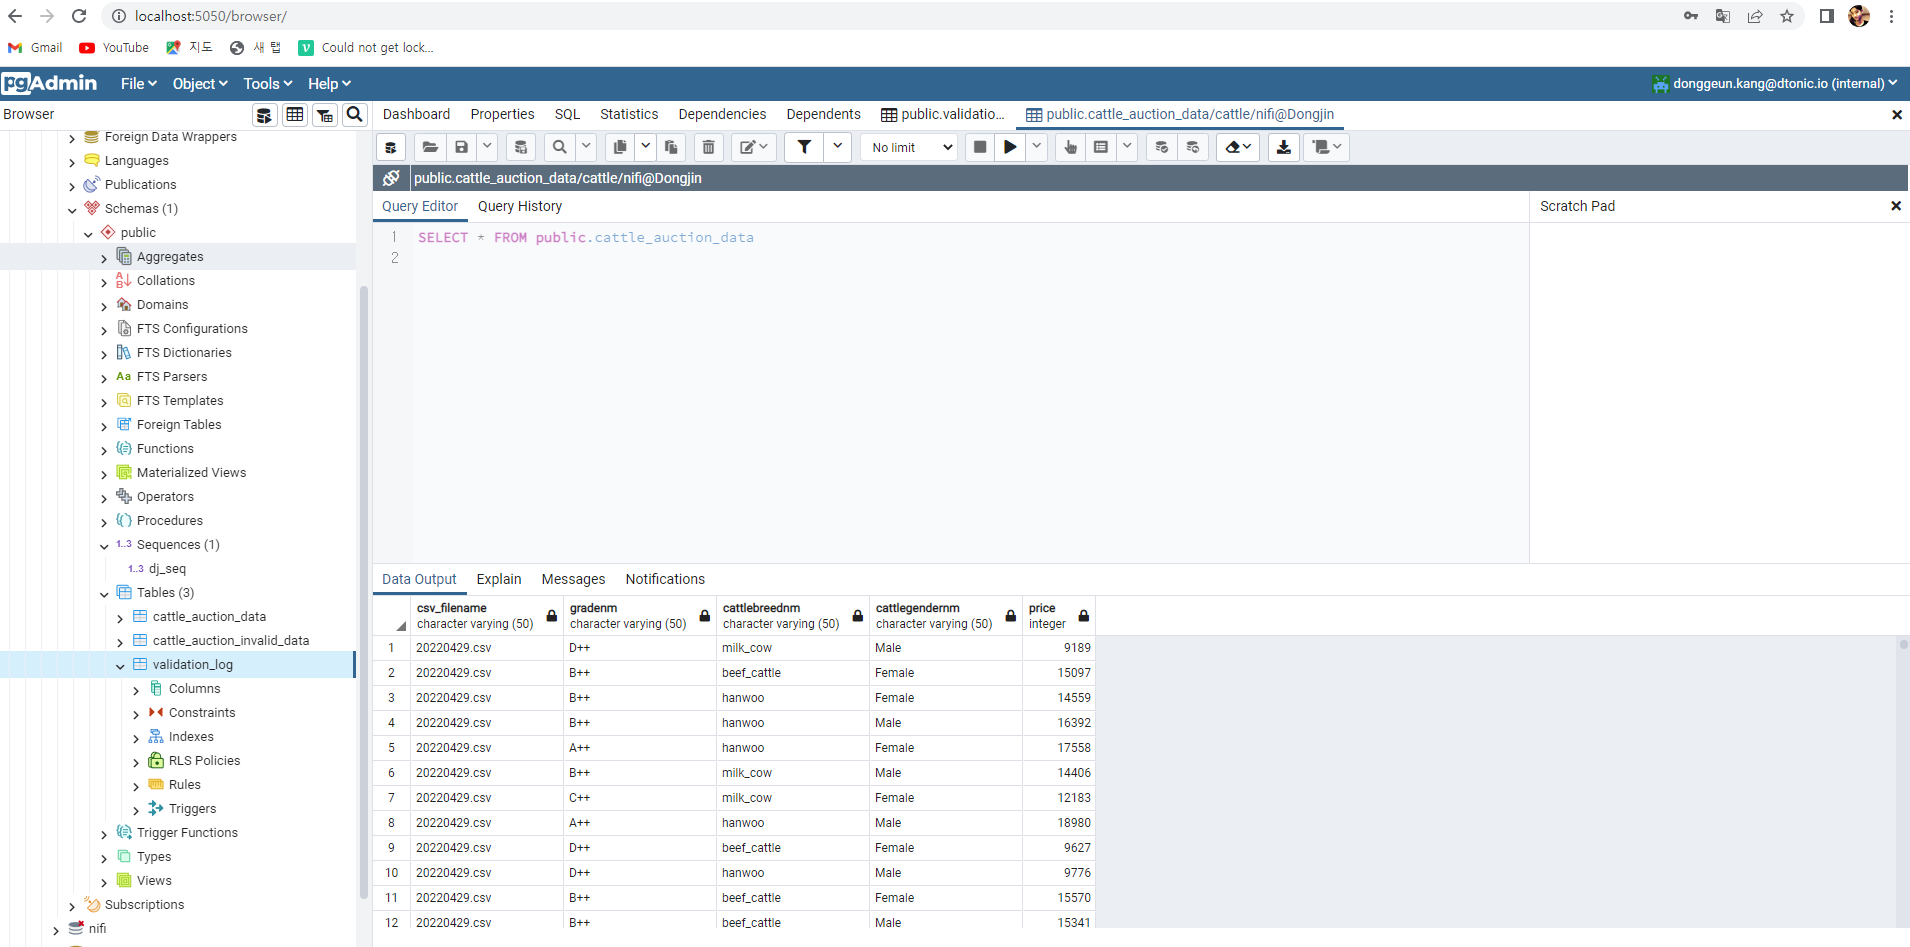Image resolution: width=1910 pixels, height=947 pixels.
Task: Click the Open file folder icon
Action: coord(430,147)
